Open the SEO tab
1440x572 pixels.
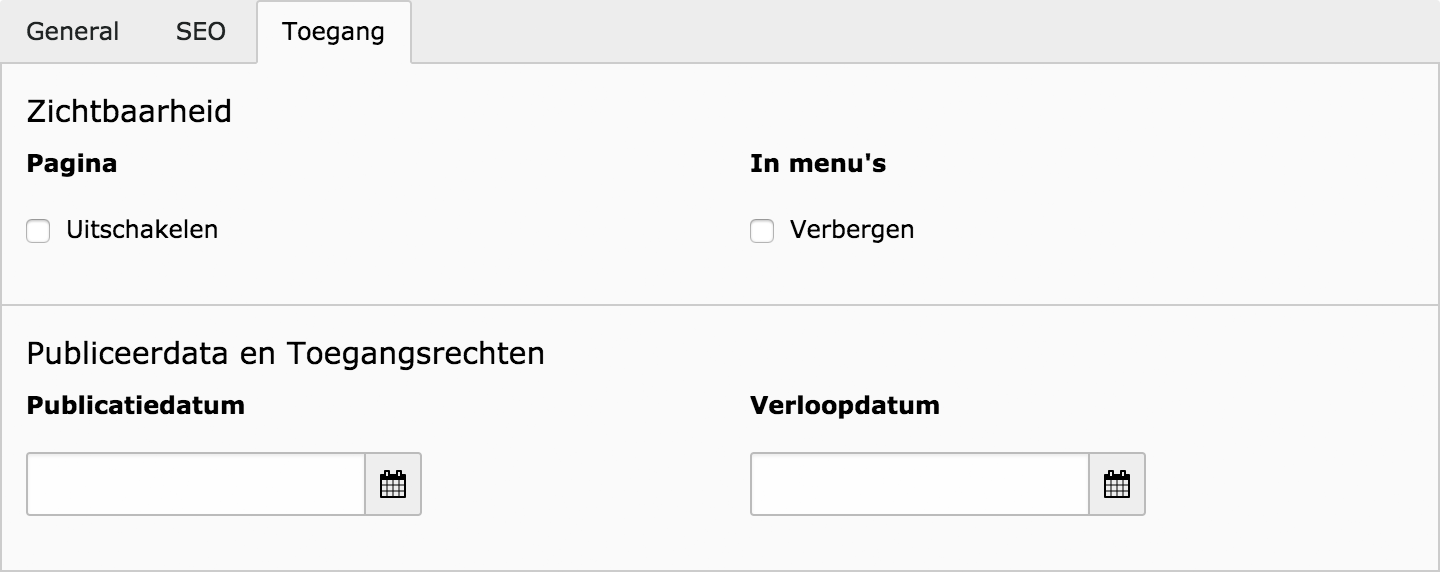(x=201, y=32)
